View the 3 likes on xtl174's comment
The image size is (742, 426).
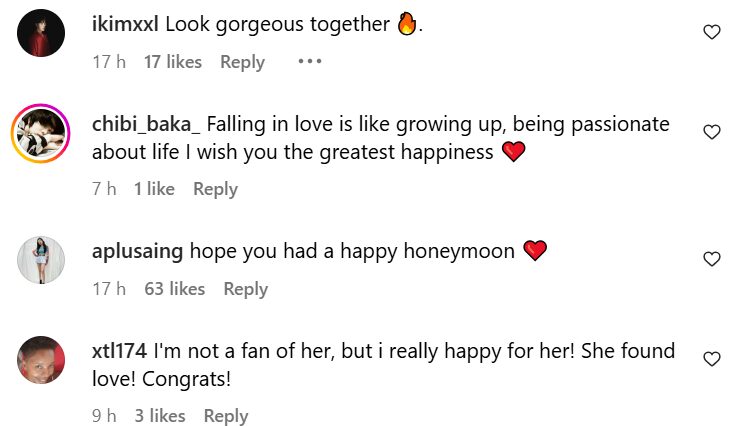160,416
